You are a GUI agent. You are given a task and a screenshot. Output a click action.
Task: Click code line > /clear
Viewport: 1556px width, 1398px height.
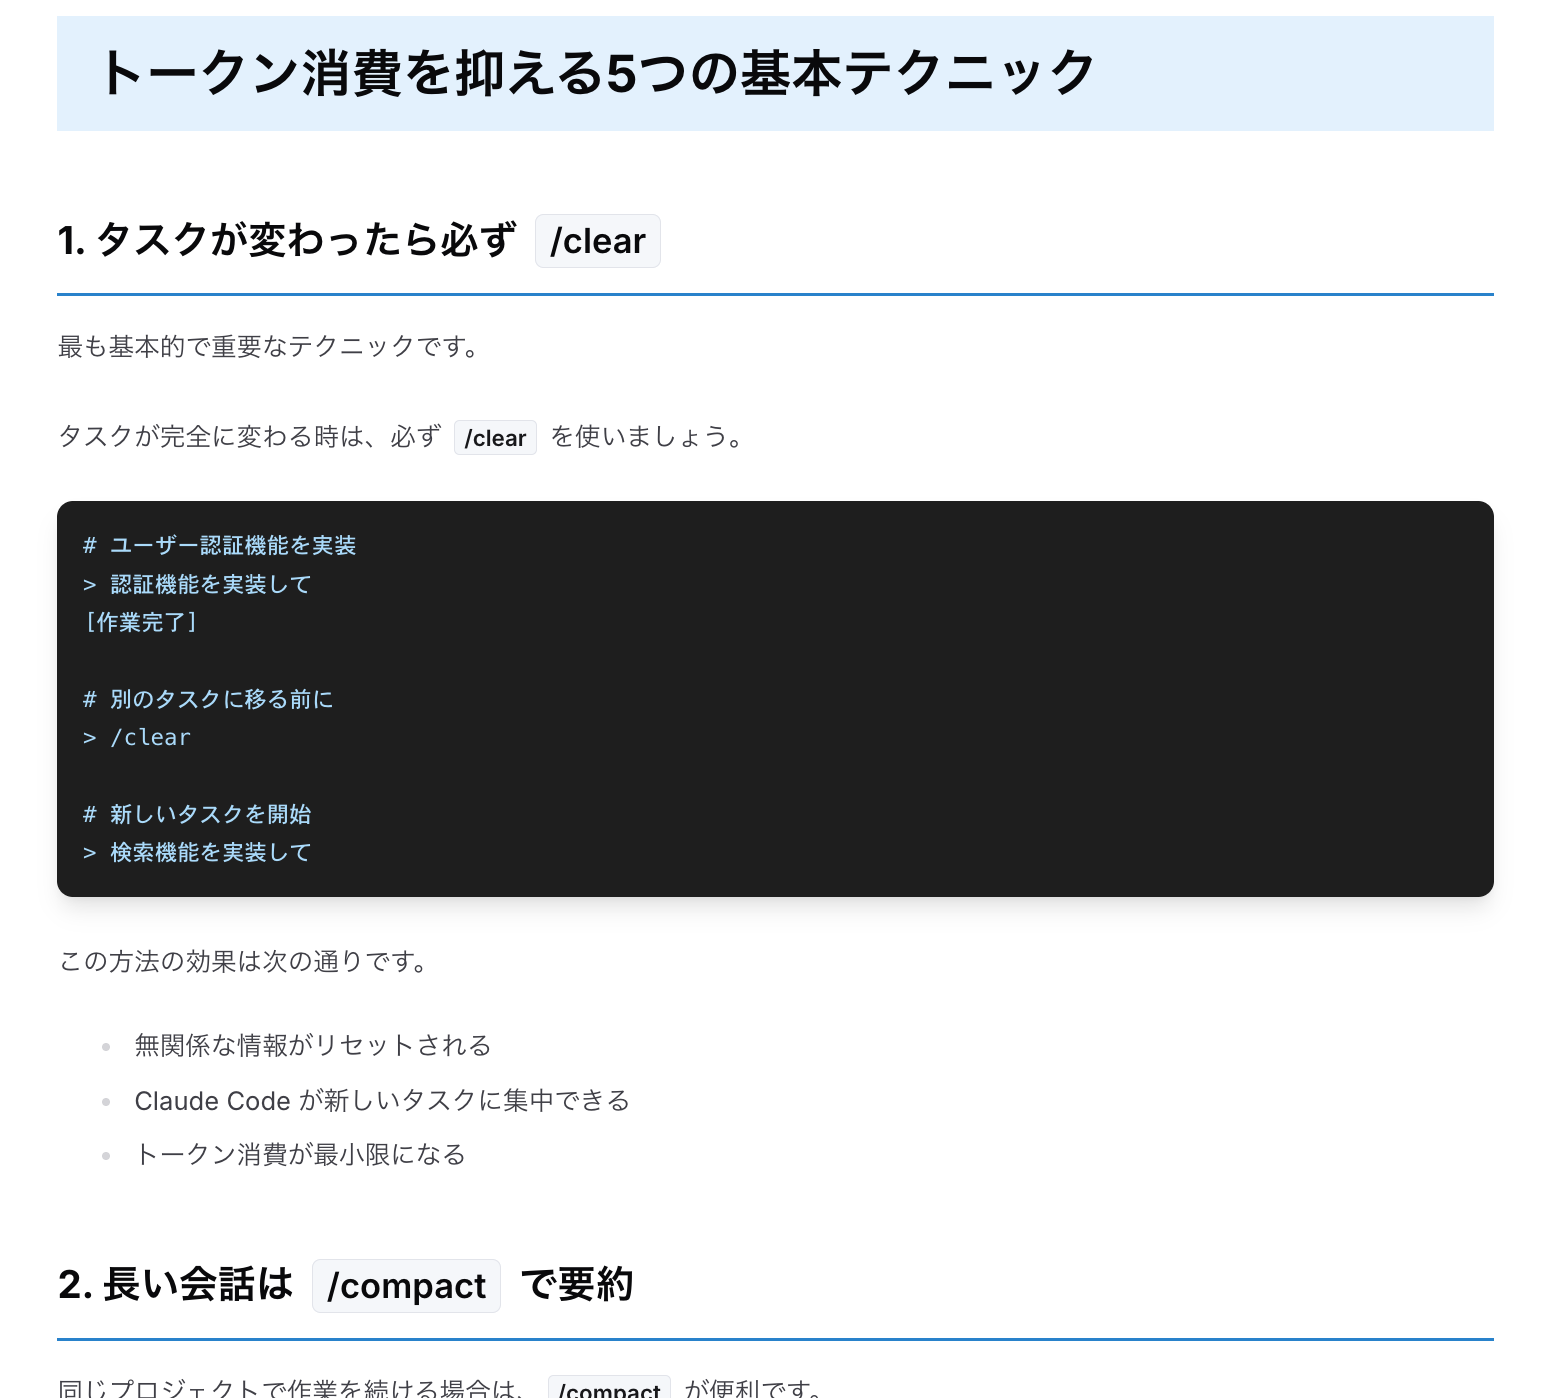(x=137, y=737)
